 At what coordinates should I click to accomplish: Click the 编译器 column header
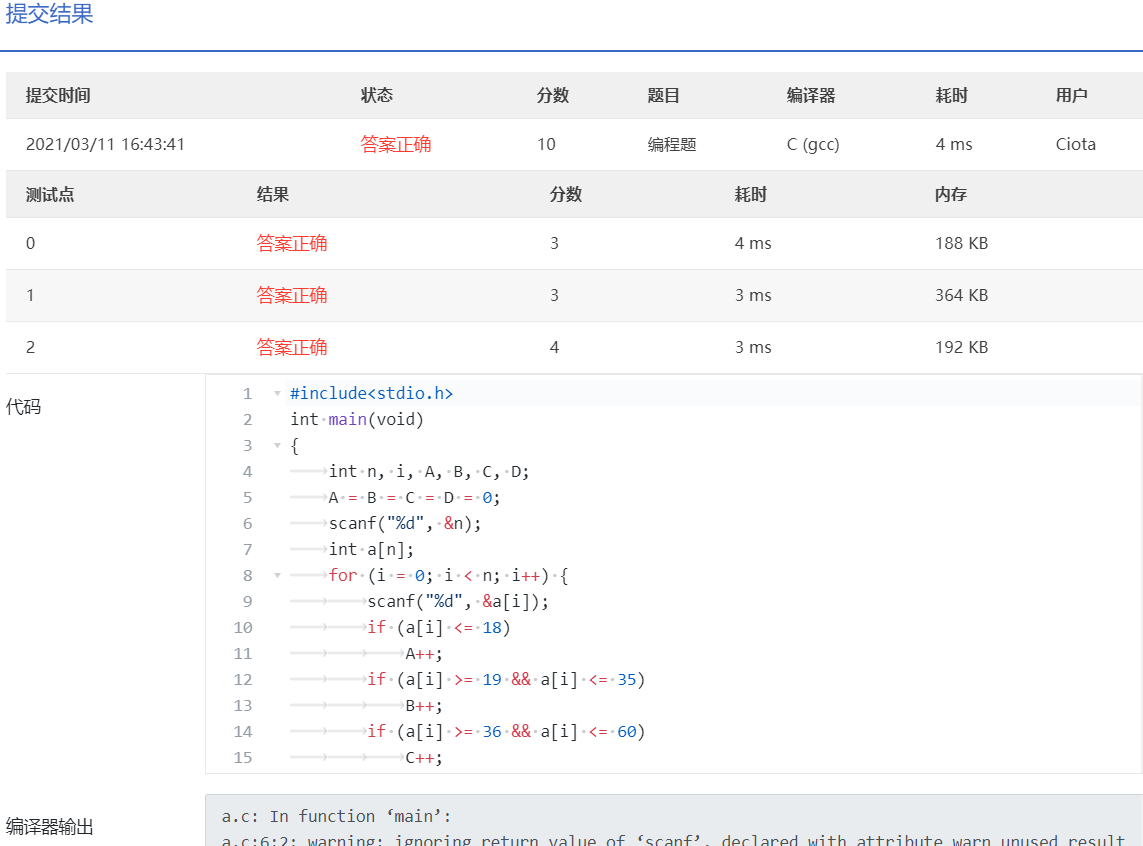(x=811, y=95)
